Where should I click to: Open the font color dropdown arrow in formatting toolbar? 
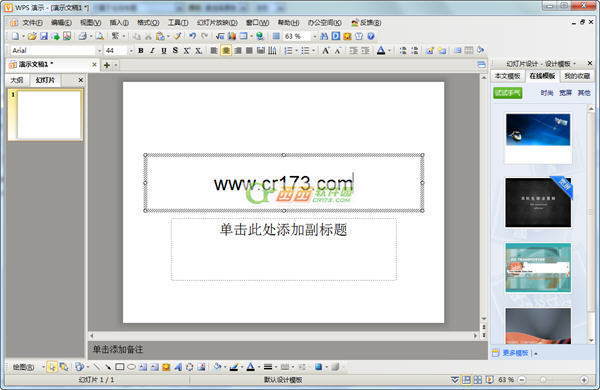pos(390,51)
